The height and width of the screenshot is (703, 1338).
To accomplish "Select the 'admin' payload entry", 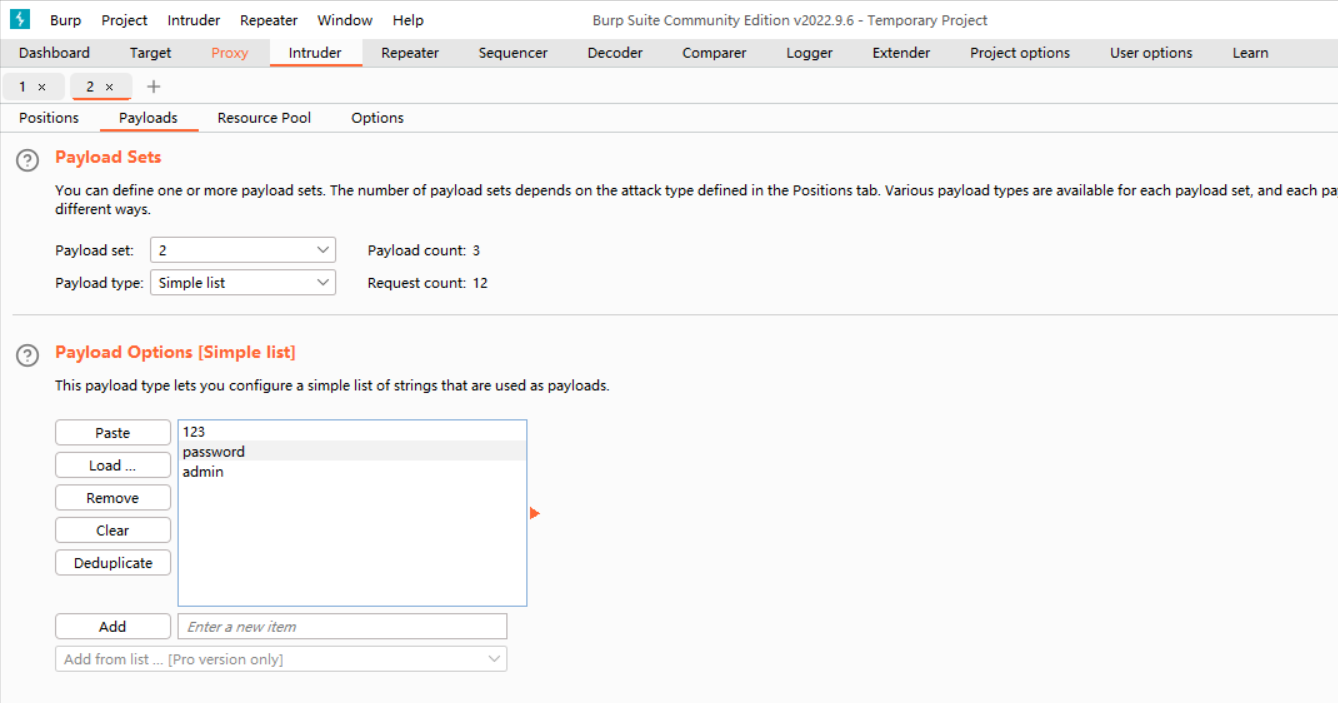I will (x=203, y=472).
